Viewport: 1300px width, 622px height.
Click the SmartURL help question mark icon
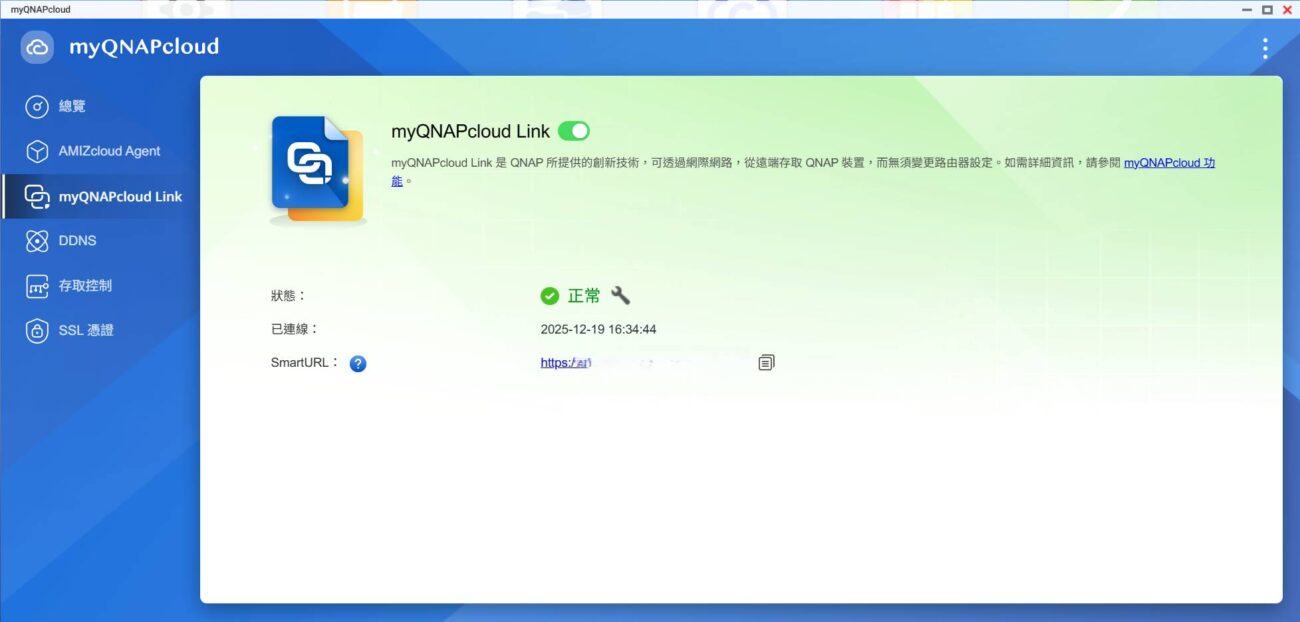pos(358,363)
